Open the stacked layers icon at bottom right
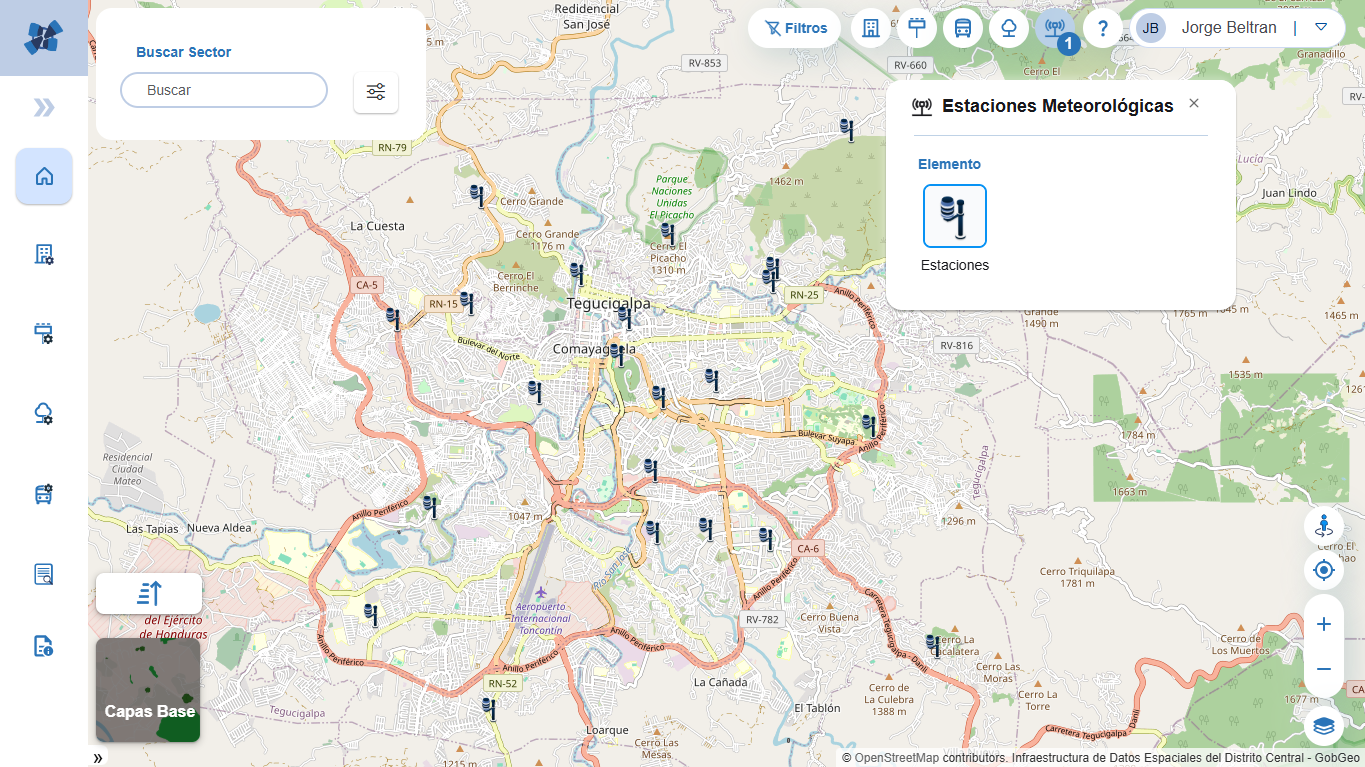Viewport: 1365px width, 767px height. (x=1324, y=725)
